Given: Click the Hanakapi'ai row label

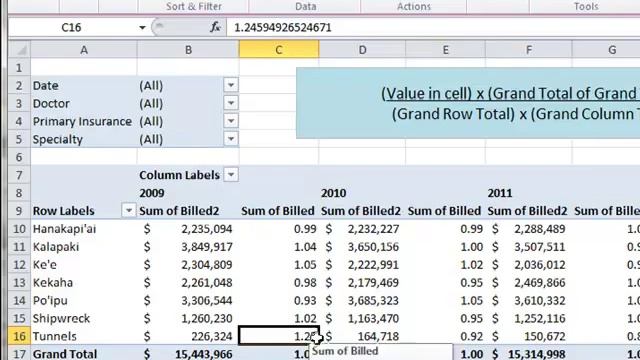Looking at the screenshot, I should (64, 229).
